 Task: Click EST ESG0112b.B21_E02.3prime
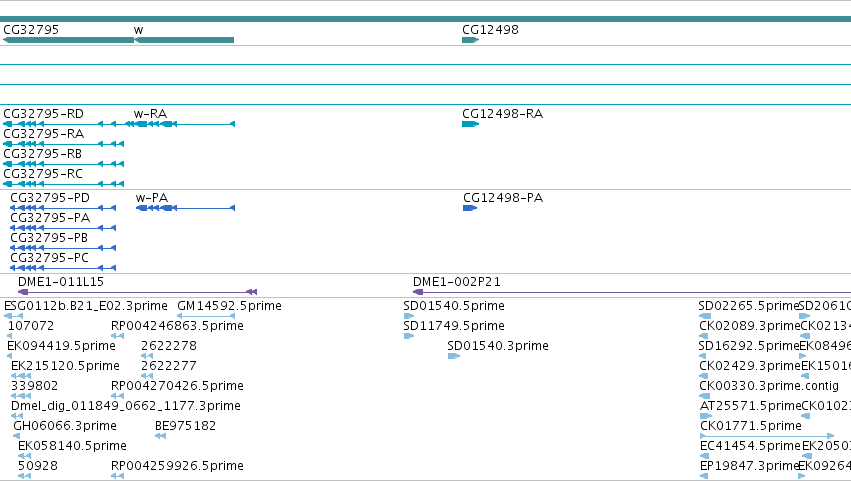coord(14,316)
